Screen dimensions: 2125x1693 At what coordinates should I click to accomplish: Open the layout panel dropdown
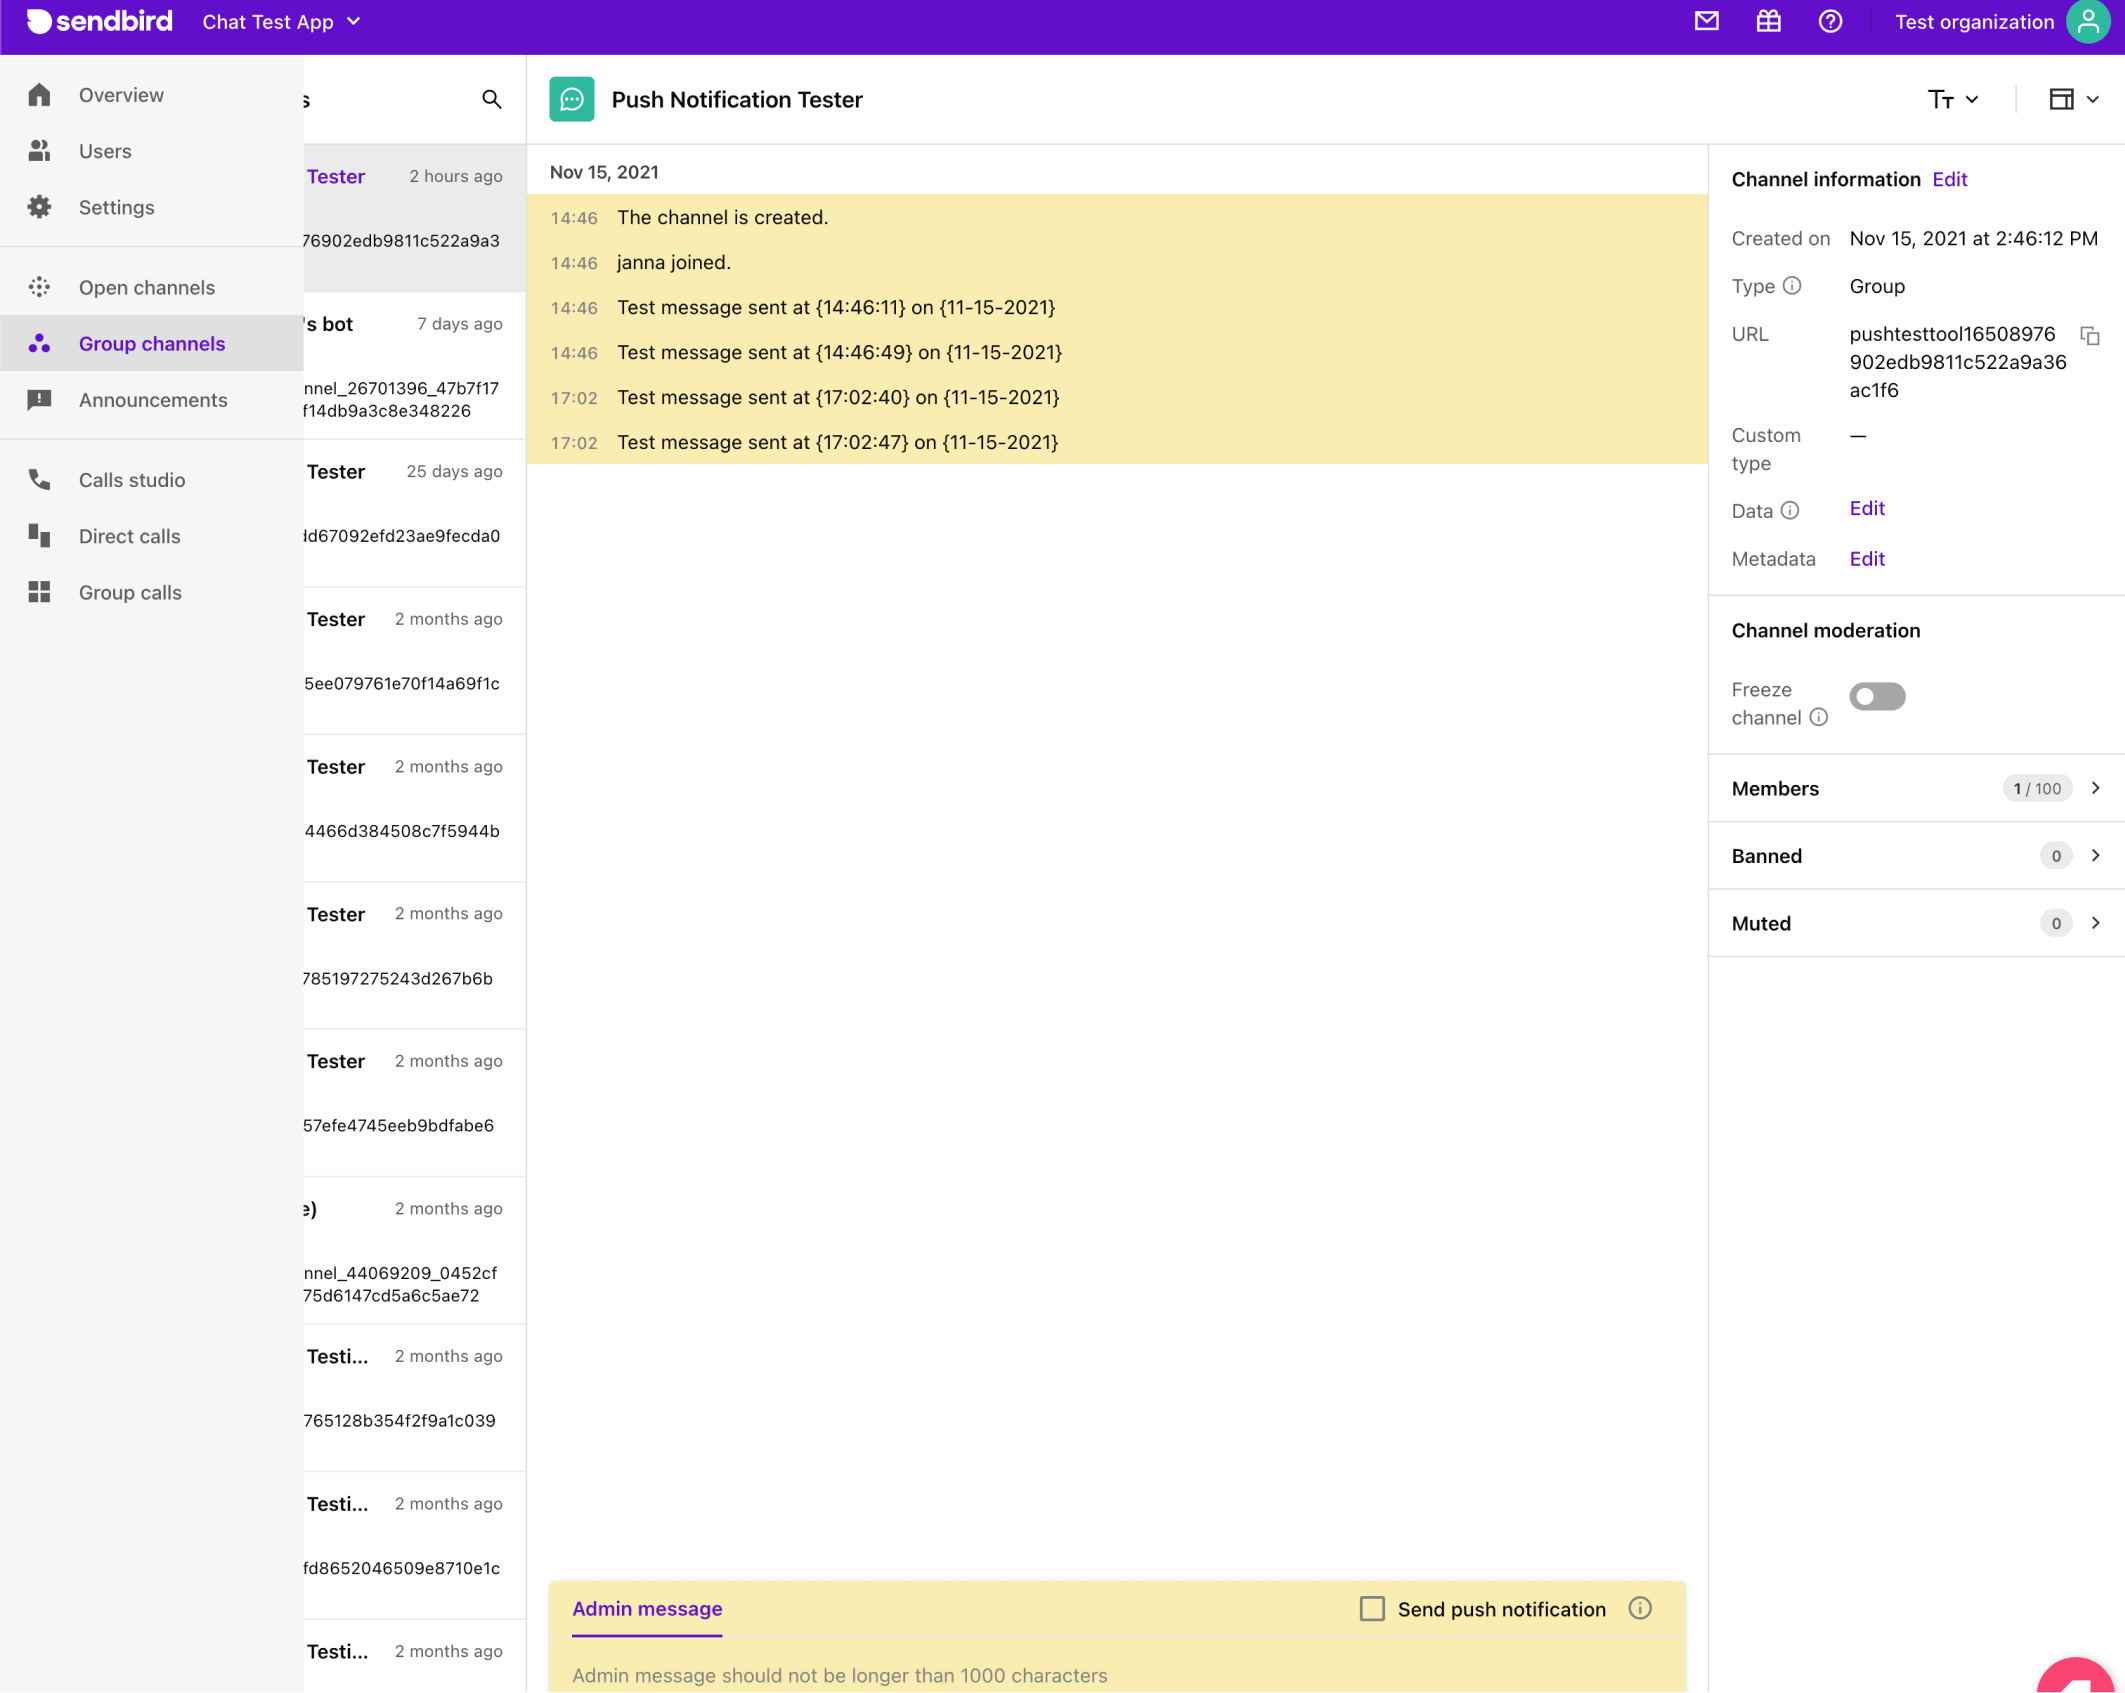click(2073, 99)
